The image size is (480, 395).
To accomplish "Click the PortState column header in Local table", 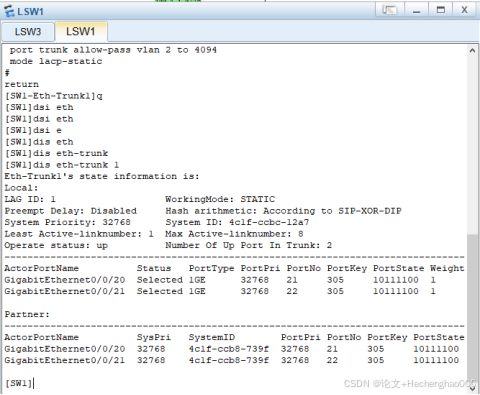I will tap(398, 269).
